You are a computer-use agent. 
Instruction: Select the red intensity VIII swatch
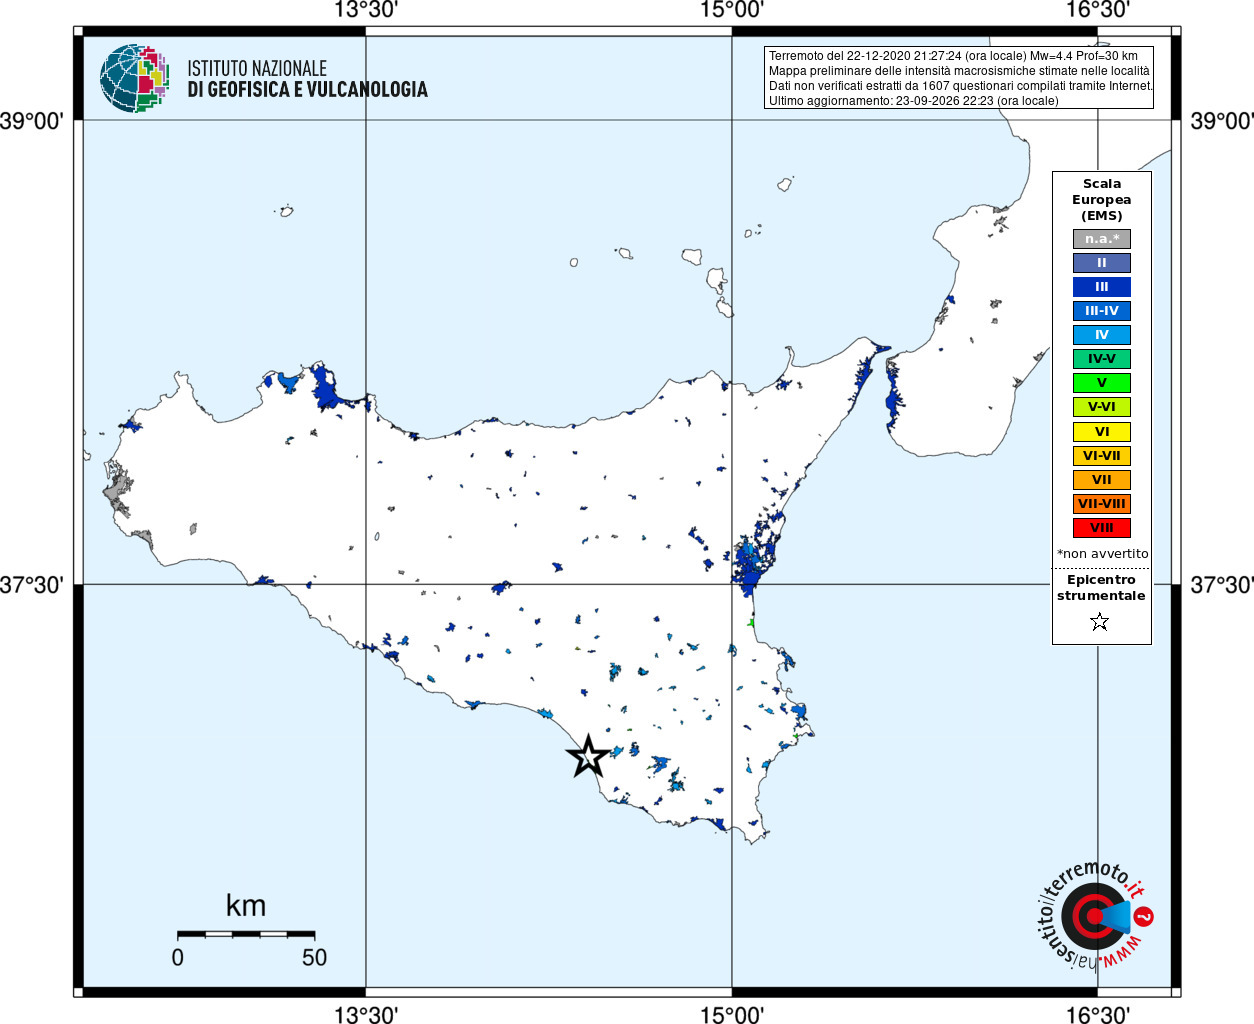tap(1102, 528)
